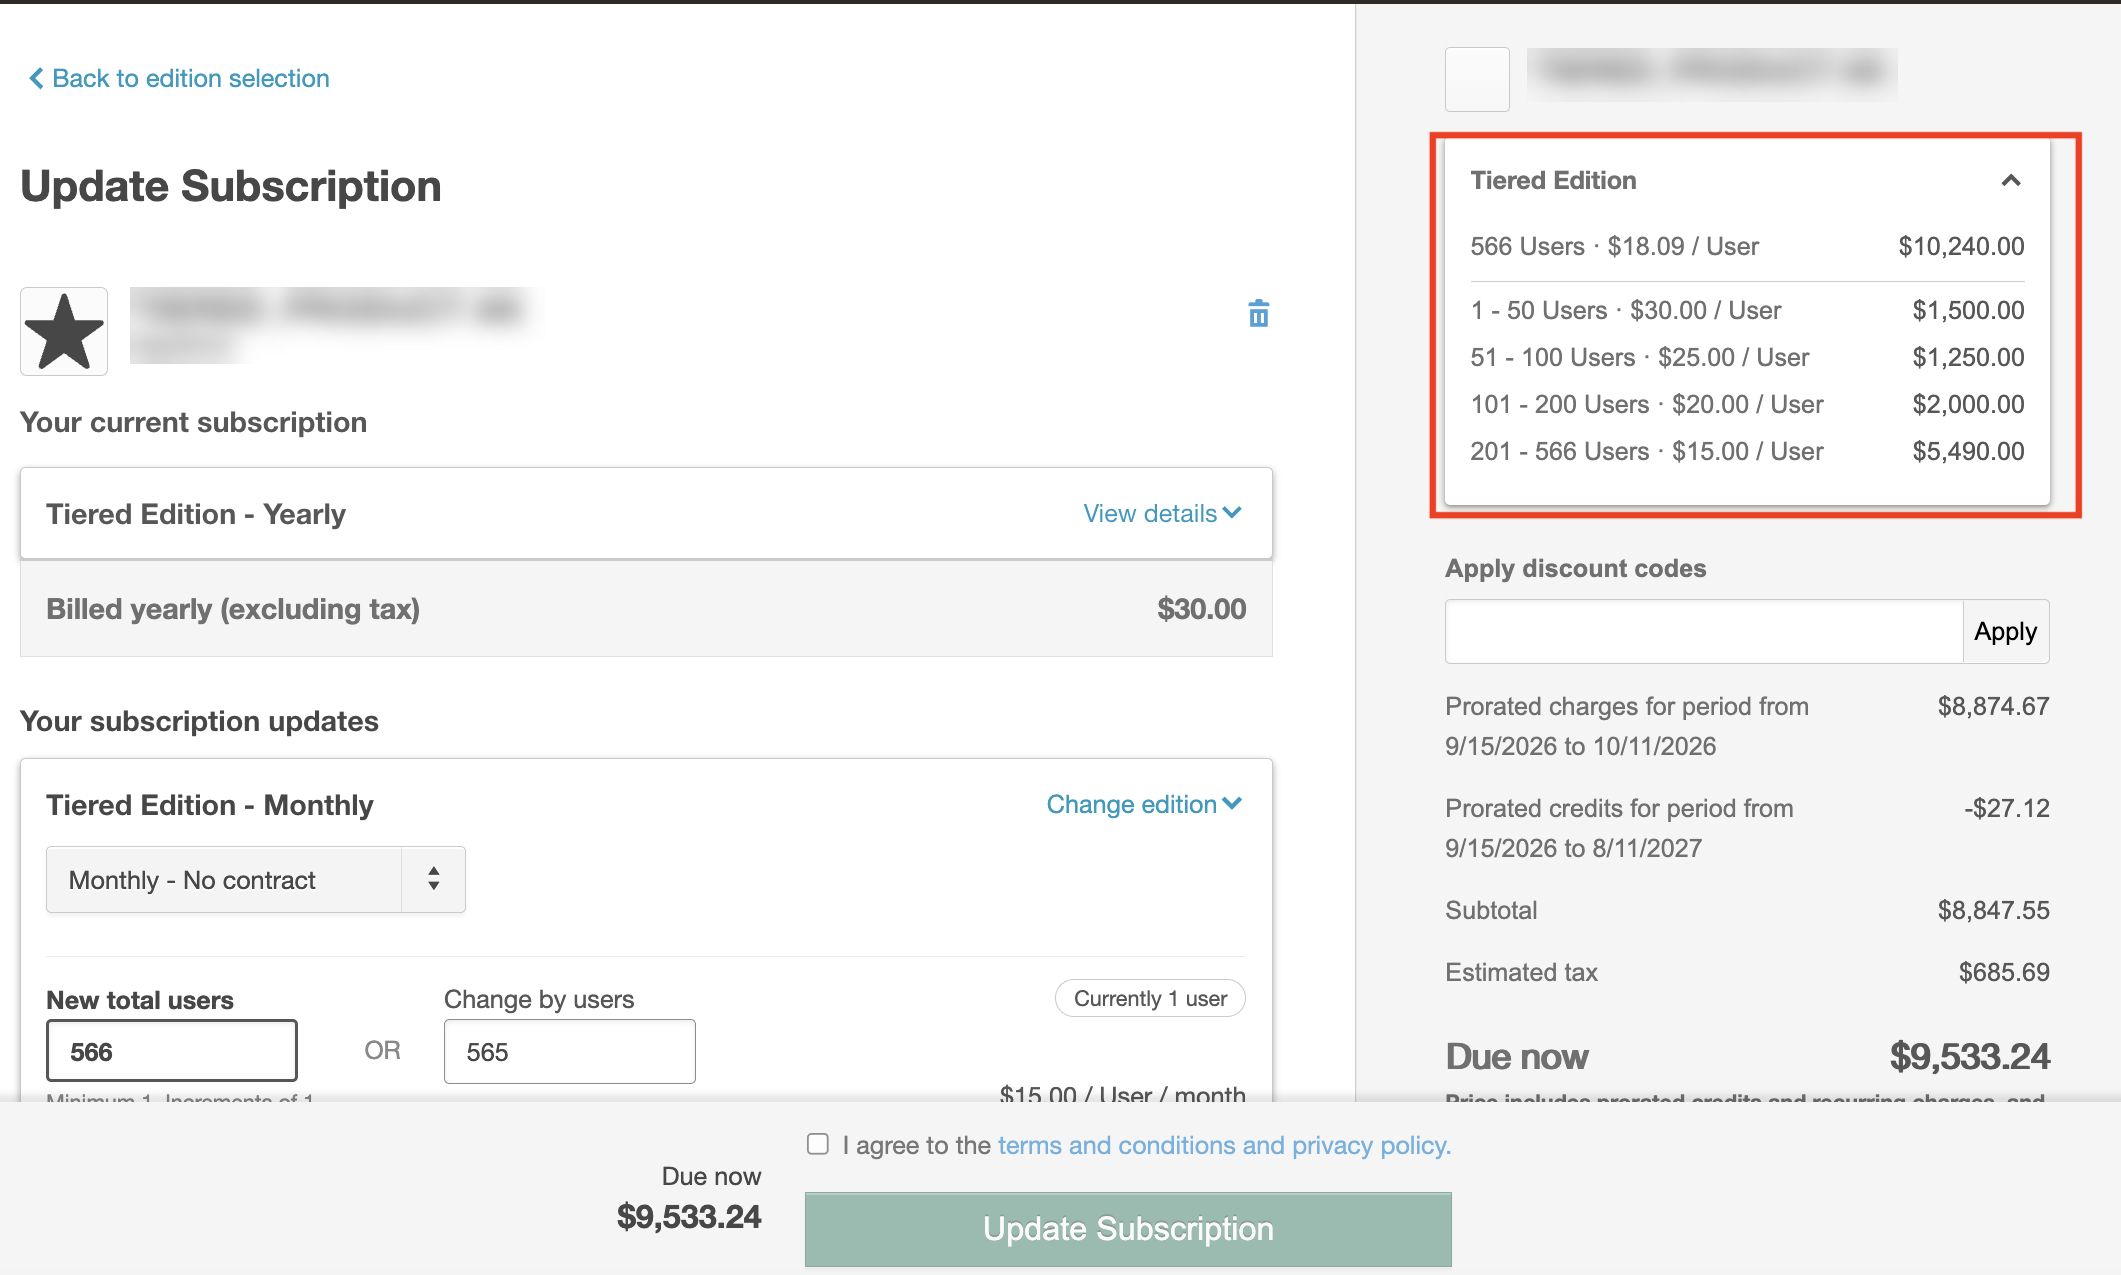
Task: Check the terms and conditions agreement box
Action: (818, 1144)
